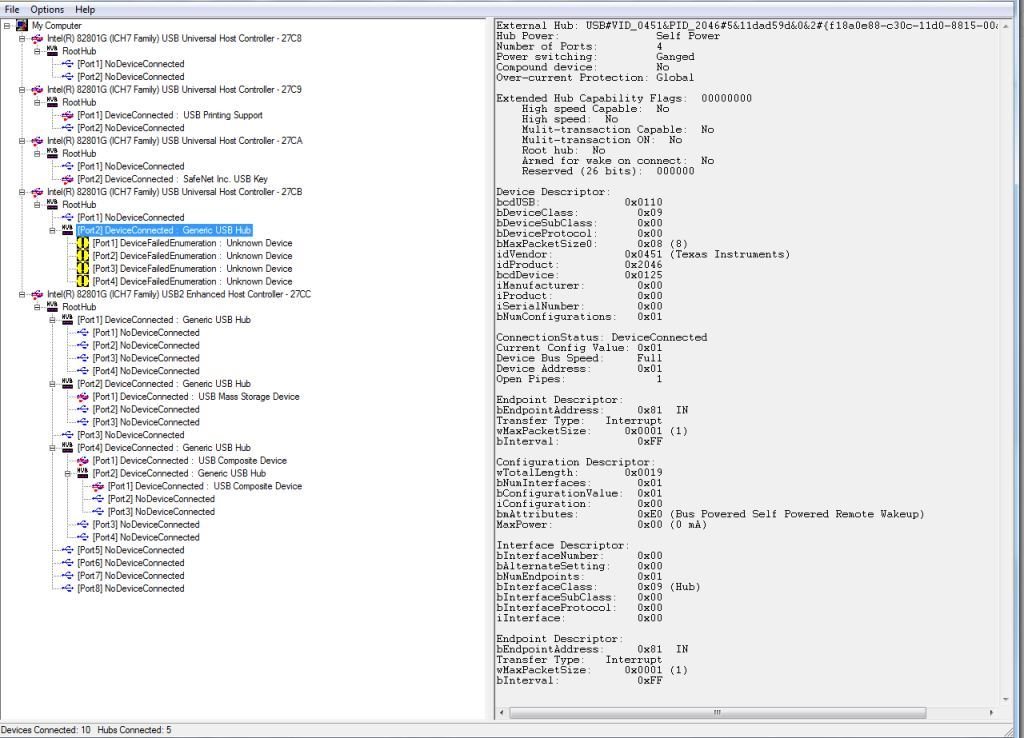The height and width of the screenshot is (738, 1024).
Task: Collapse the 27C8 Universal Host Controller node
Action: [22, 39]
